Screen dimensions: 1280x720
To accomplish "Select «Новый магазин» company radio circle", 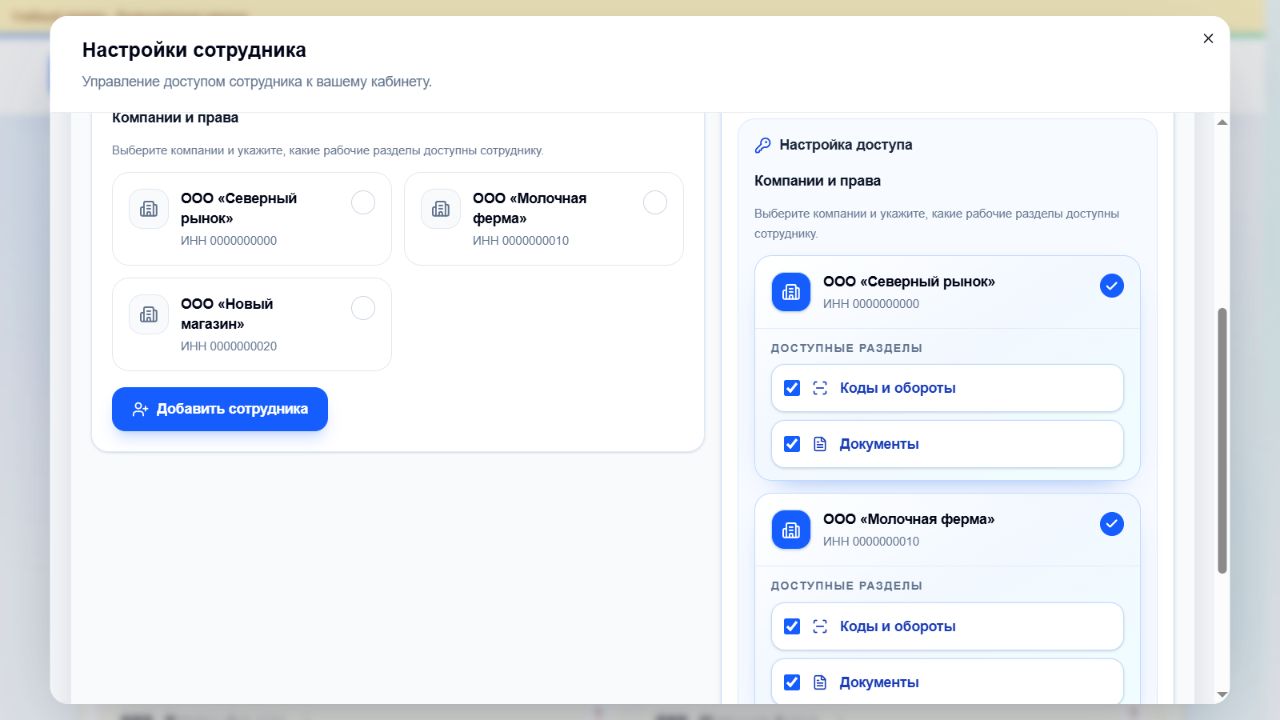I will click(363, 308).
